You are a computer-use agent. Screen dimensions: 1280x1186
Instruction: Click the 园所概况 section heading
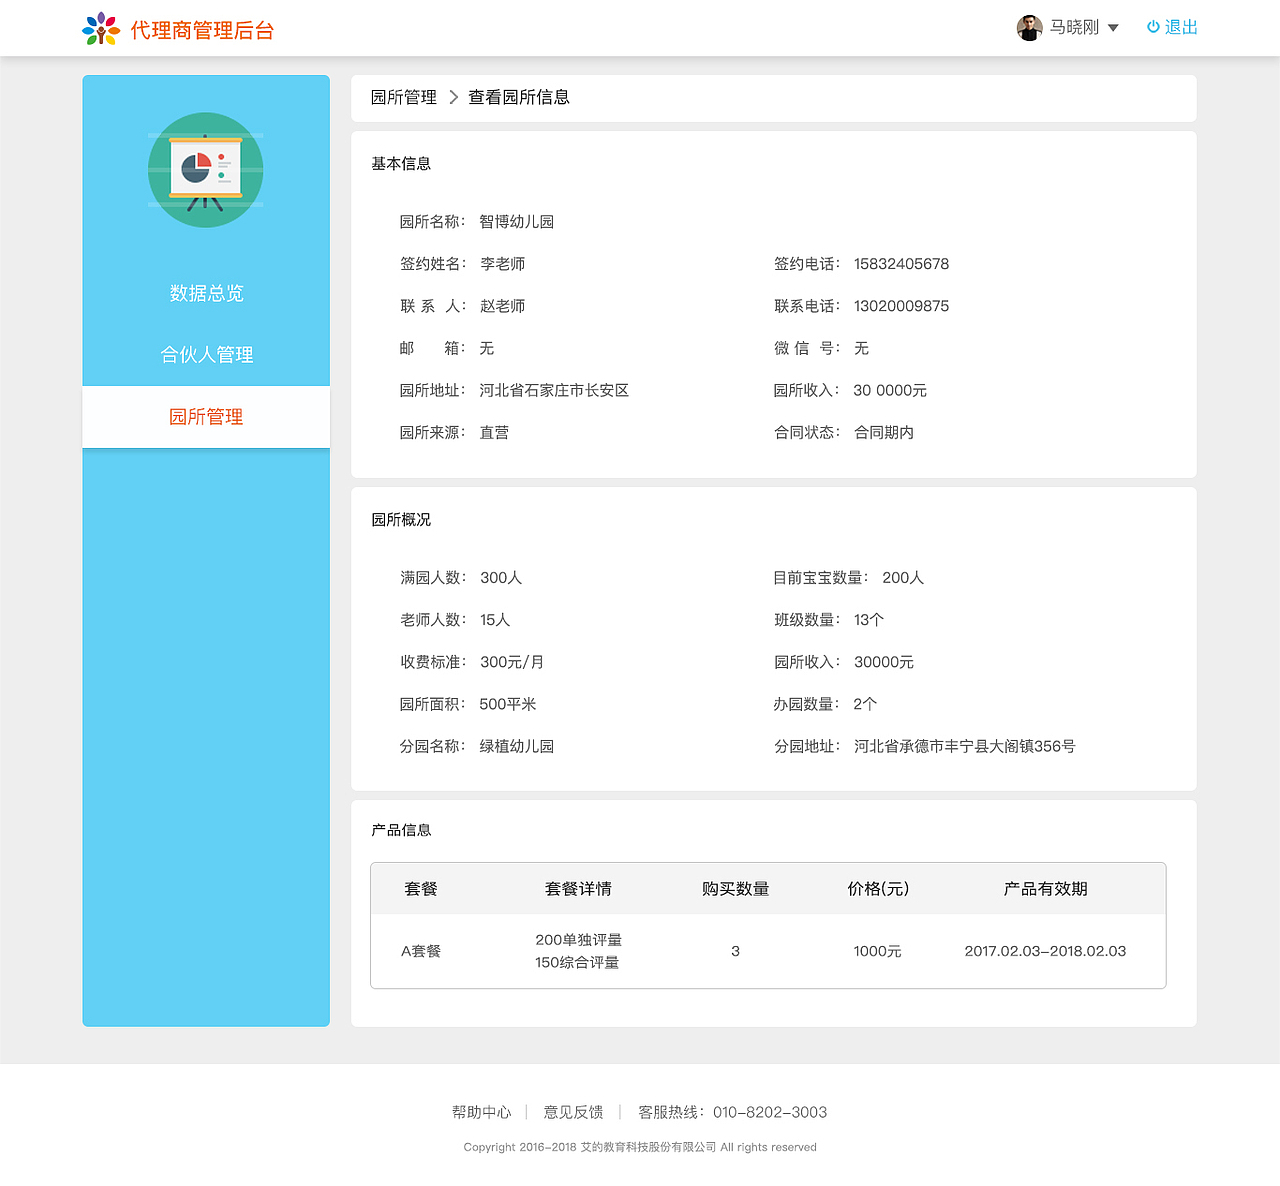coord(401,520)
